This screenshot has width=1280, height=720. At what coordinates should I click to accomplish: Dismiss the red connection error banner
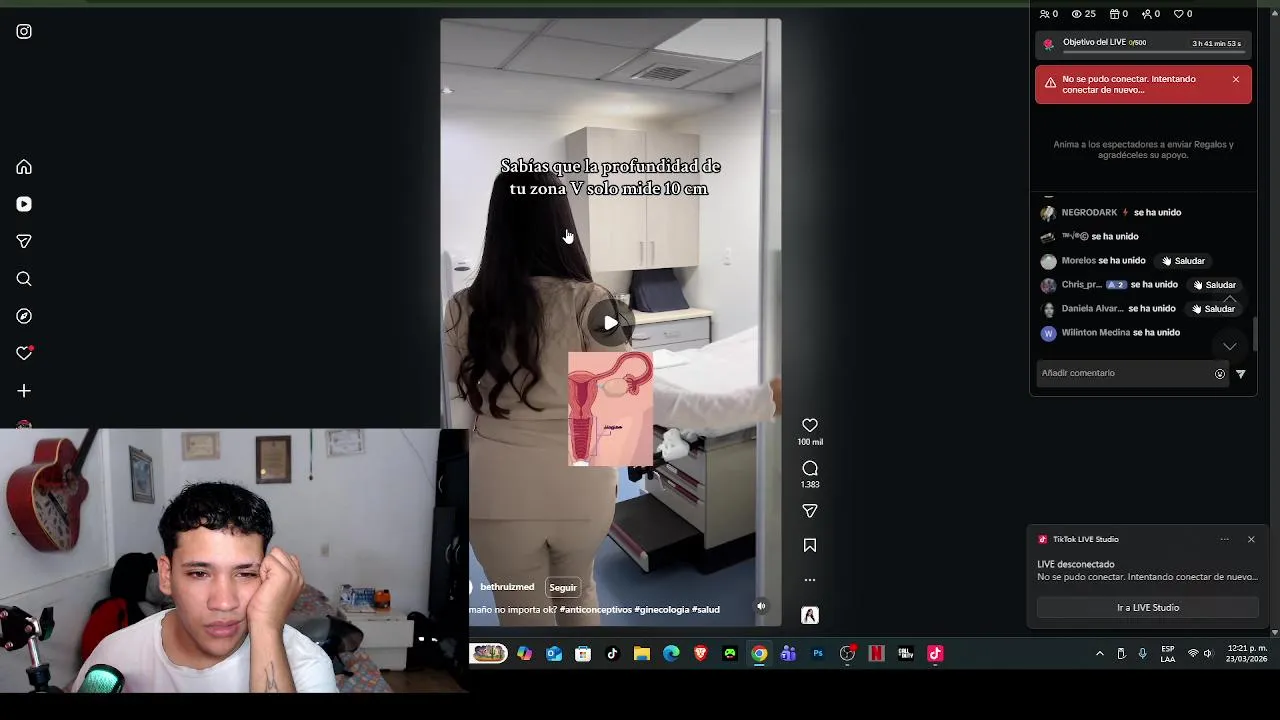pos(1236,79)
